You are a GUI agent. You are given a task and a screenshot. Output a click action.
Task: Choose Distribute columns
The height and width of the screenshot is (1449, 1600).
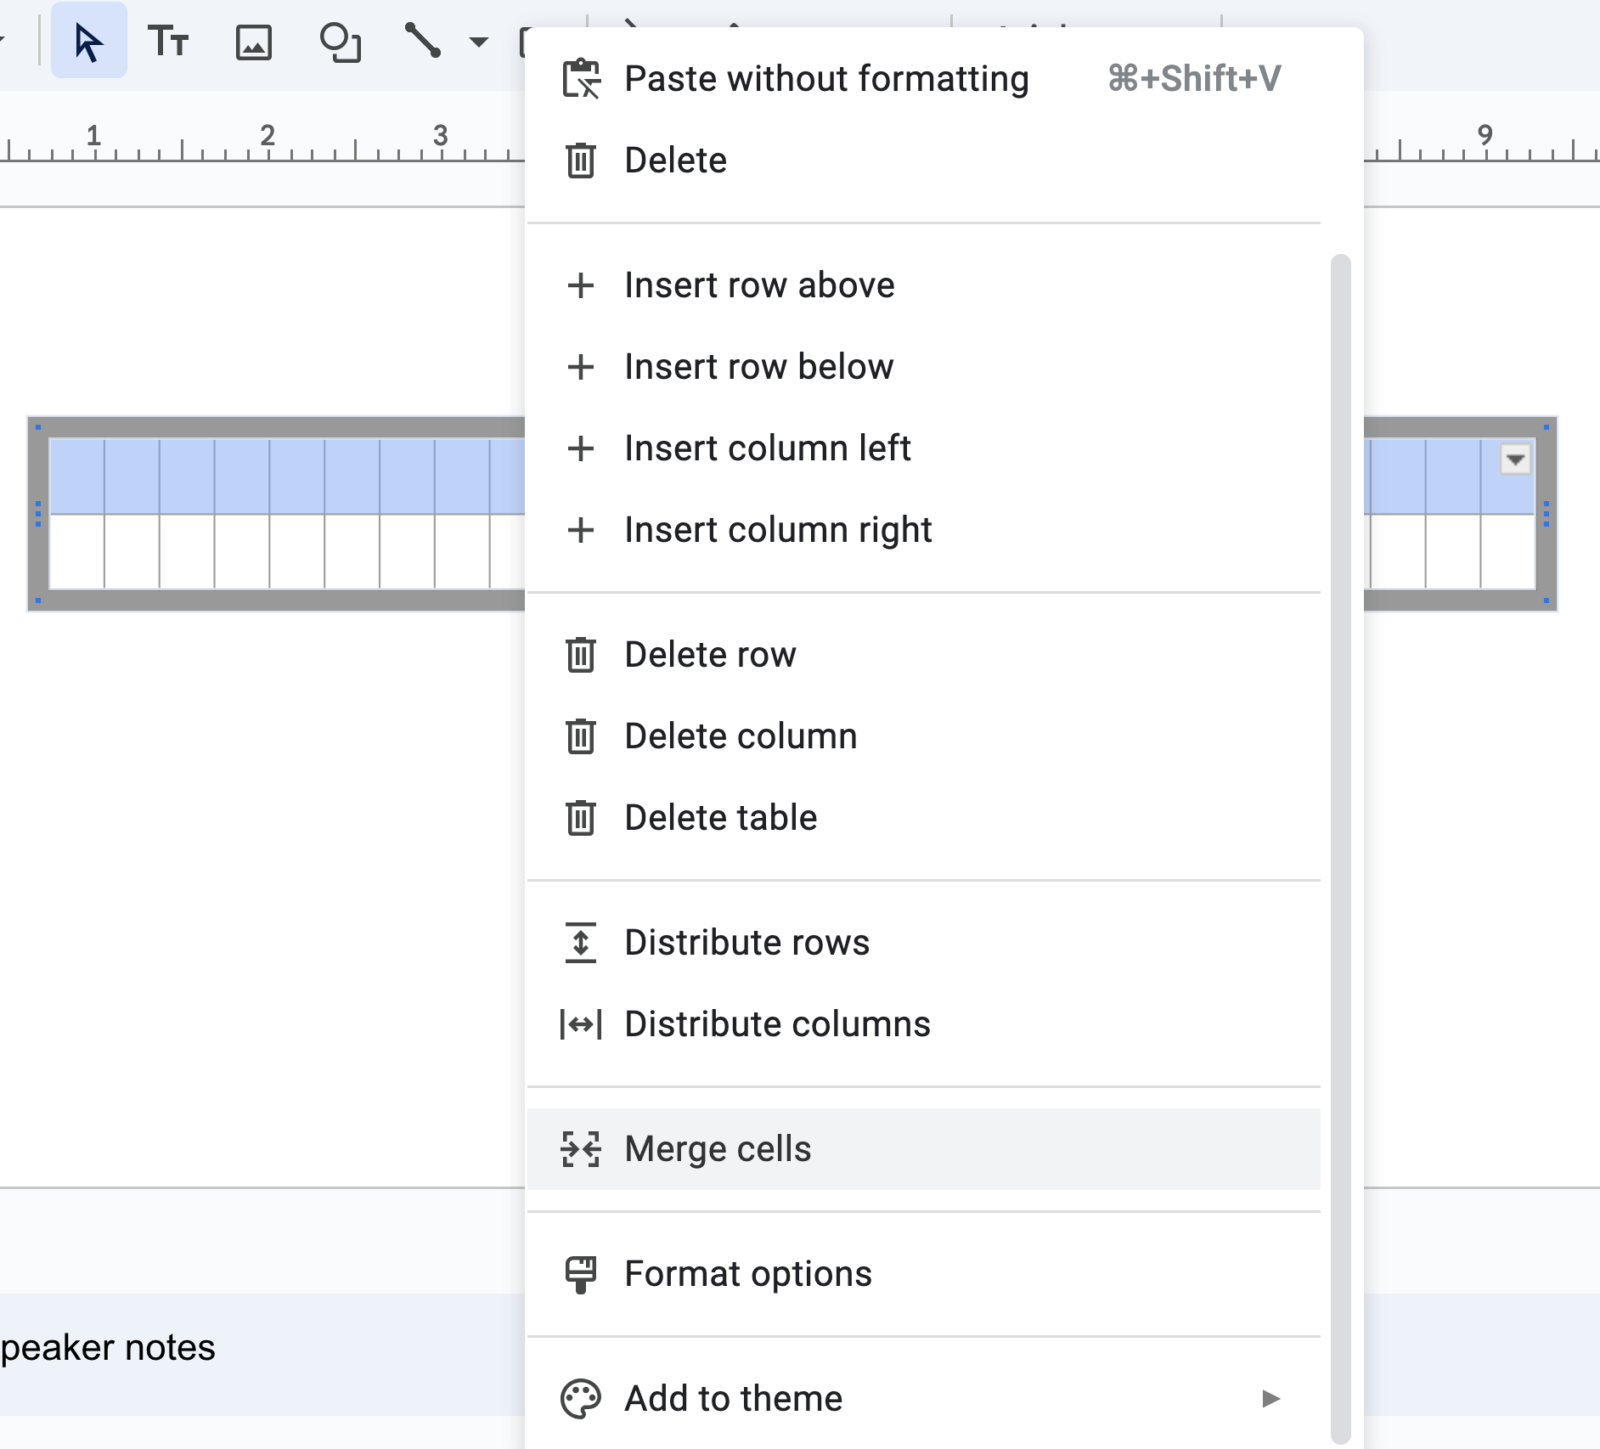(x=923, y=1024)
